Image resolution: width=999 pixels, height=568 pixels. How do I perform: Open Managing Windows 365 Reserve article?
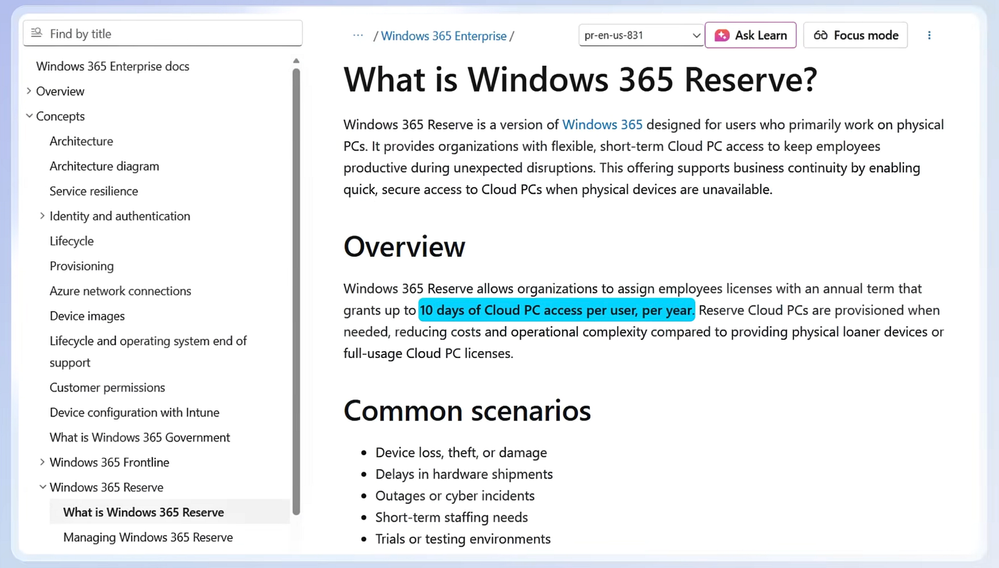click(x=148, y=537)
